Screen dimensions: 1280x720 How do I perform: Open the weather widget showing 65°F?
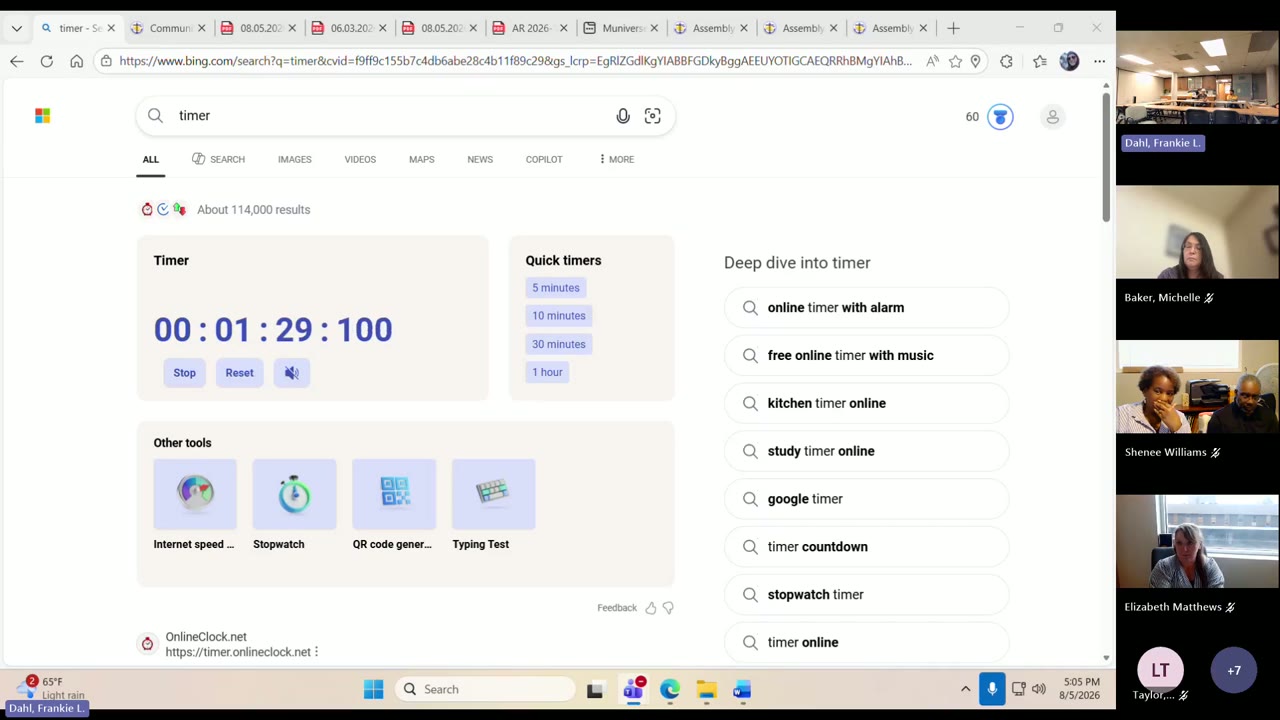(52, 688)
